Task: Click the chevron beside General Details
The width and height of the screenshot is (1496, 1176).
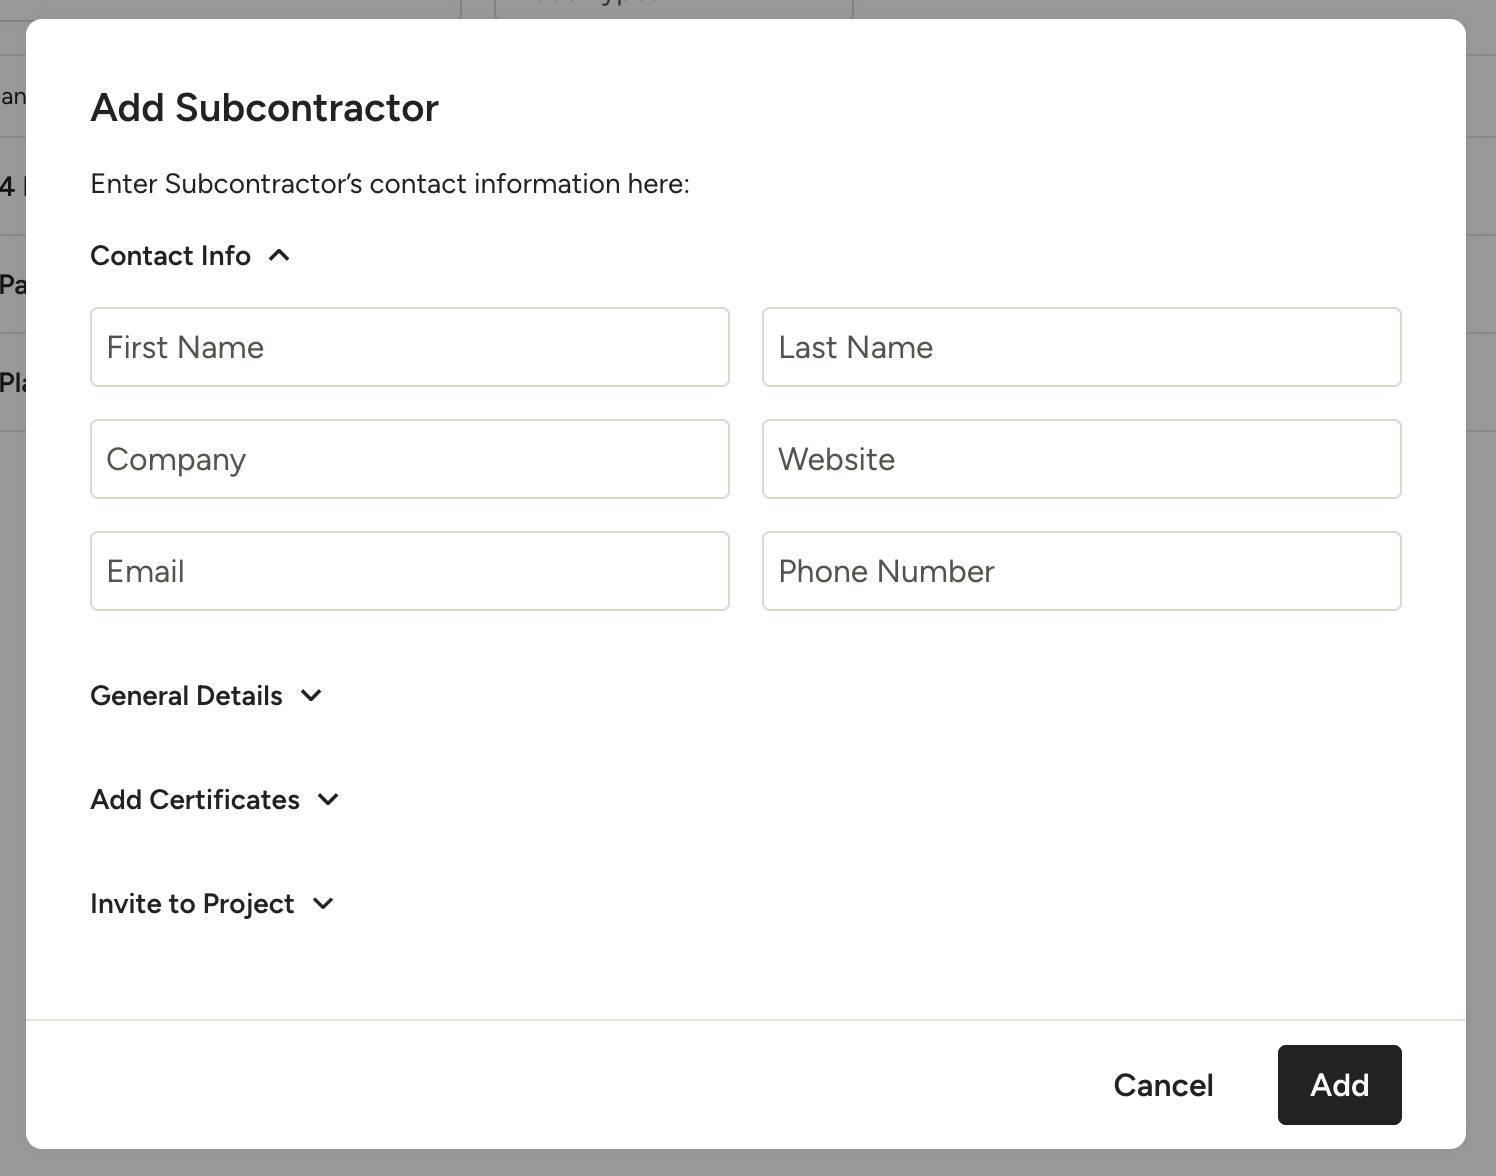Action: point(311,696)
